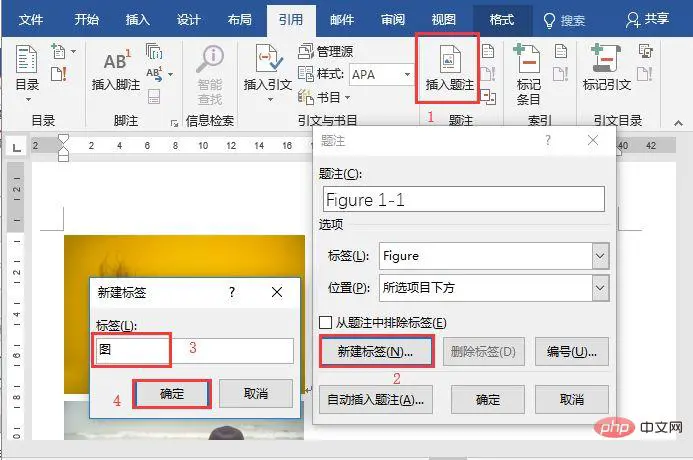
Task: Expand the 添加文字 dropdown arrow
Action: coord(73,52)
